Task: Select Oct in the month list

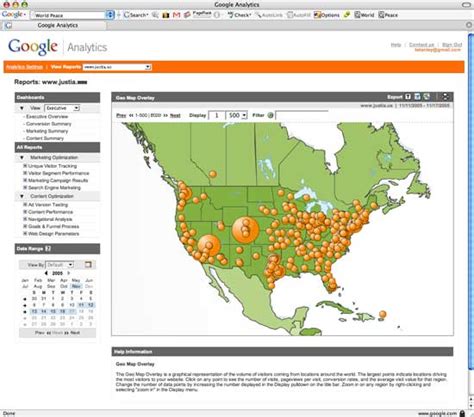Action: coord(64,286)
